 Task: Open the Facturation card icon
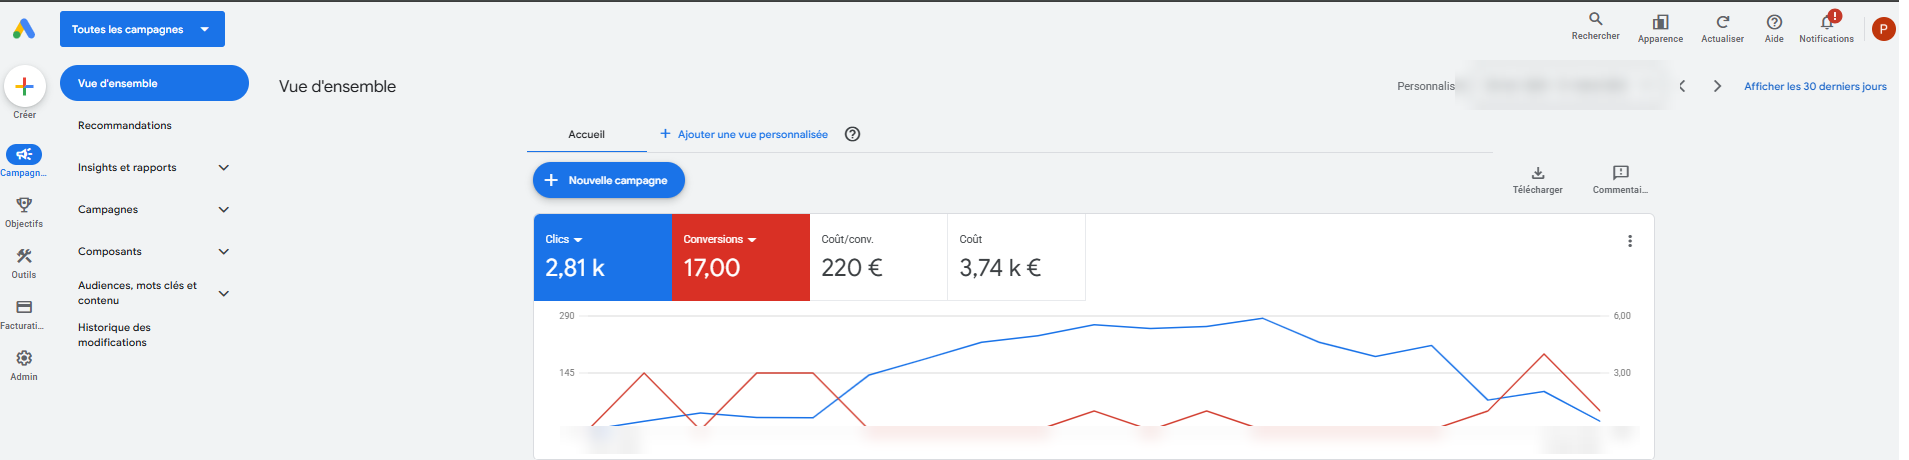click(24, 307)
